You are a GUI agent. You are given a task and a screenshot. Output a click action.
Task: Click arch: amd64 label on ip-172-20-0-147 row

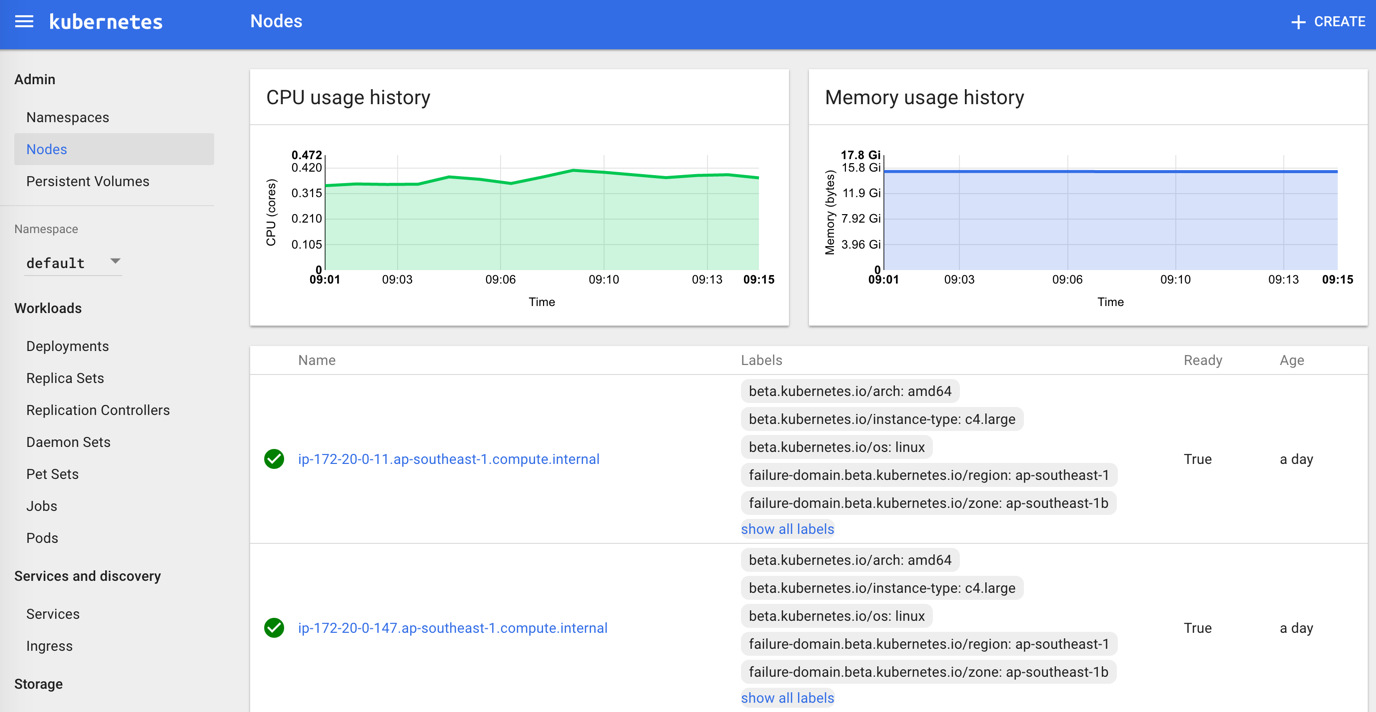point(850,560)
